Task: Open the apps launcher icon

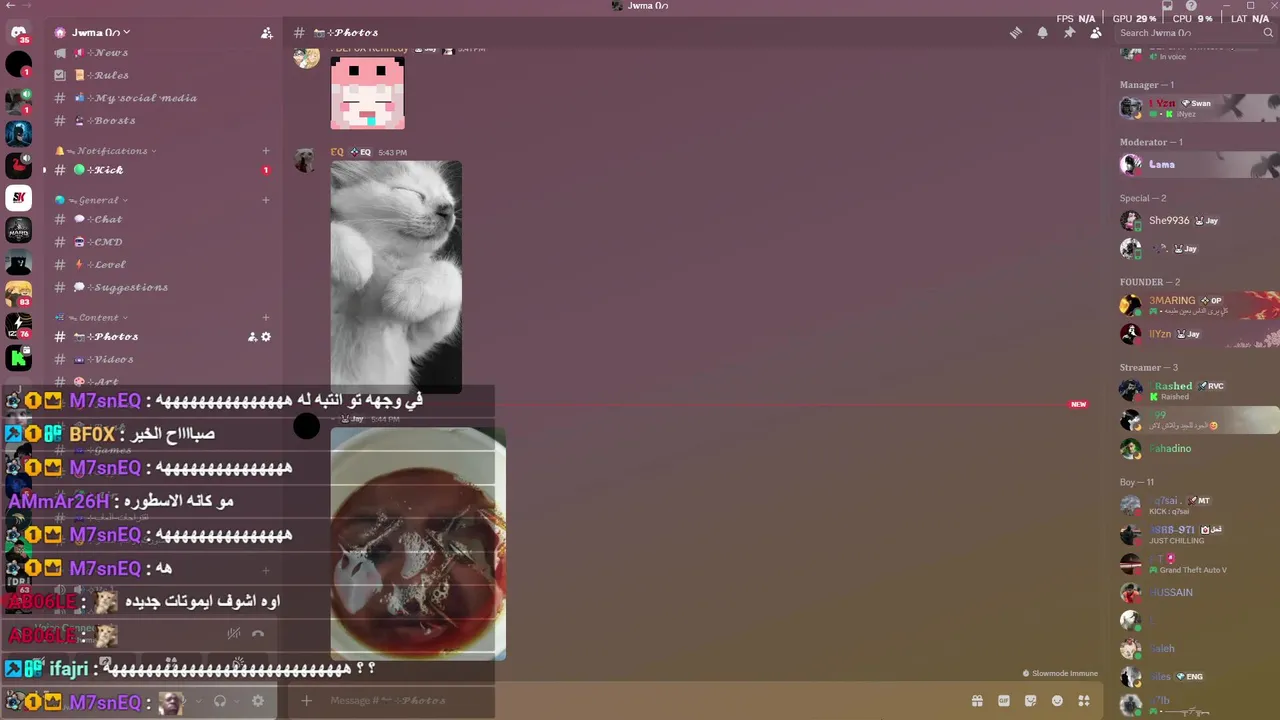Action: coord(1084,701)
